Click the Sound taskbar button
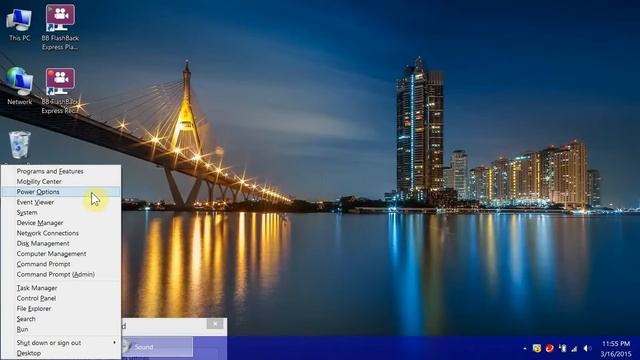 (157, 347)
